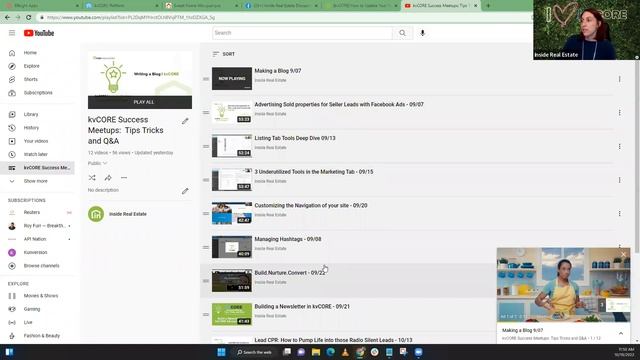Open Watch later in the sidebar
This screenshot has height=360, width=640.
tap(37, 154)
